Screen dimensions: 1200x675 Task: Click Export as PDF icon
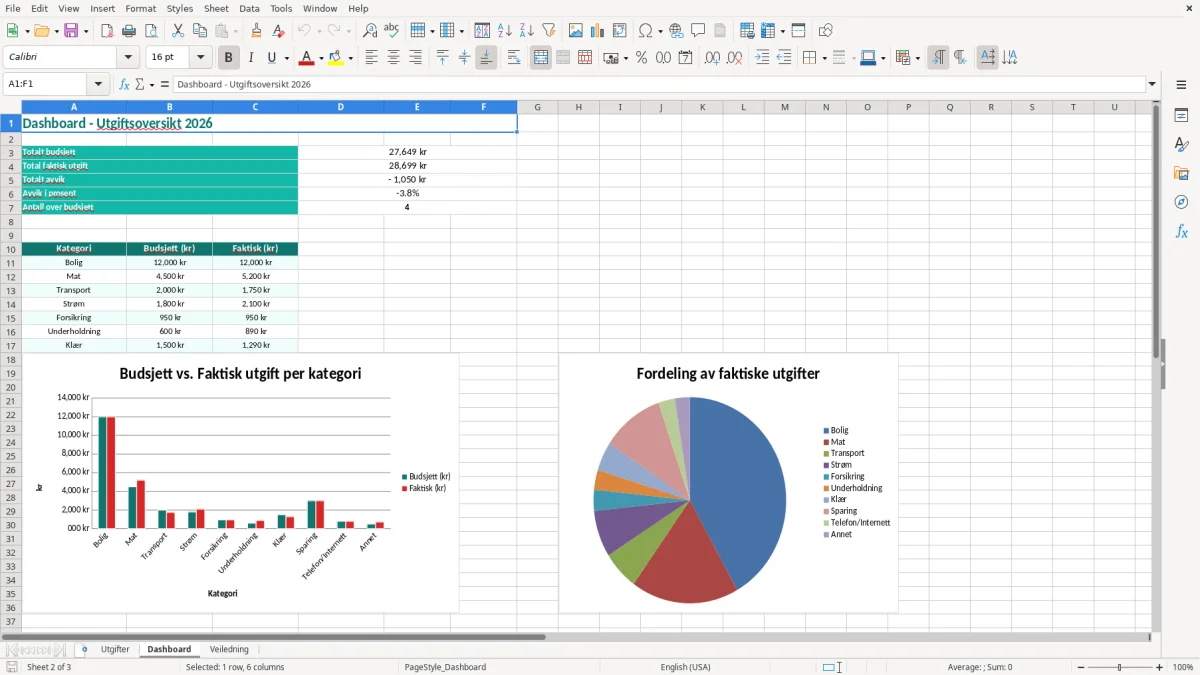click(106, 31)
